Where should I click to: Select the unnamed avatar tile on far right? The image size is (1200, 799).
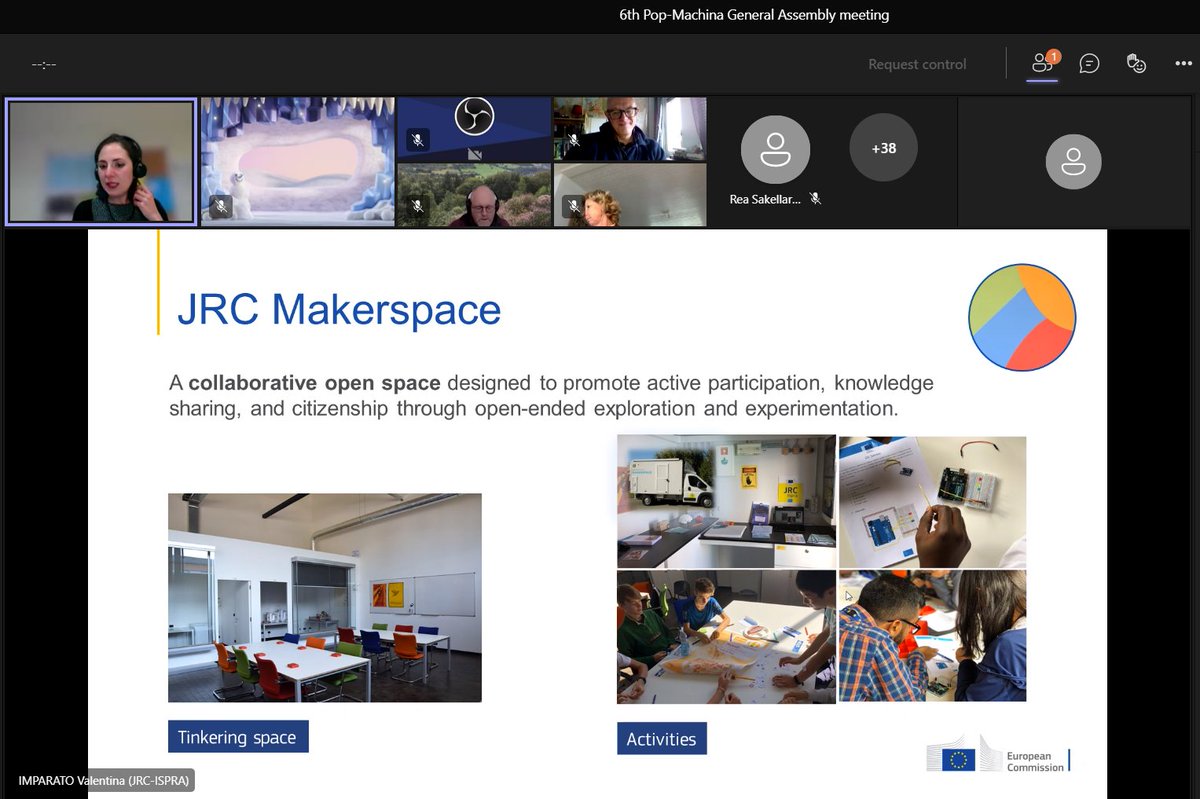pos(1073,161)
